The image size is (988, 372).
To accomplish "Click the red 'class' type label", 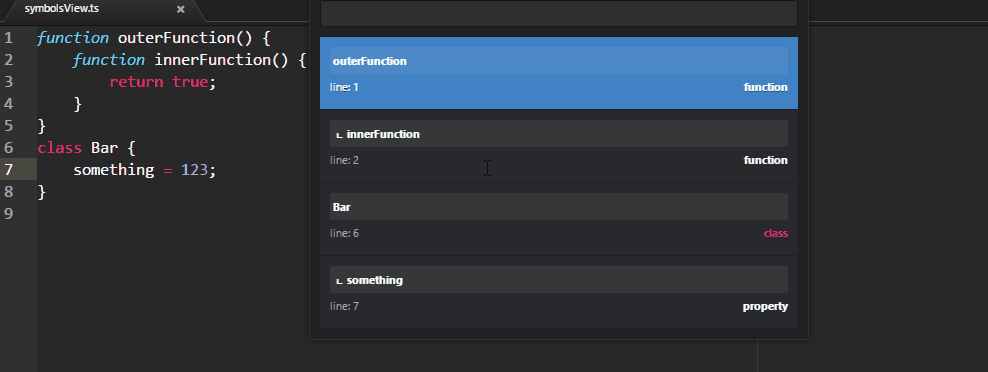I will tap(776, 233).
